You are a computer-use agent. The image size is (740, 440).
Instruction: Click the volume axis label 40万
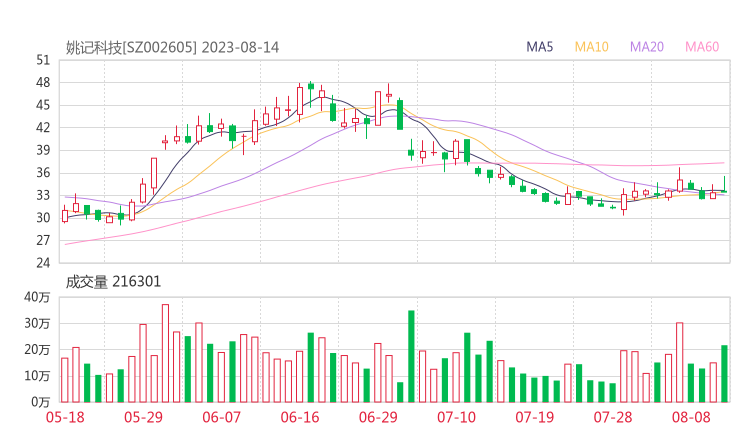point(37,297)
